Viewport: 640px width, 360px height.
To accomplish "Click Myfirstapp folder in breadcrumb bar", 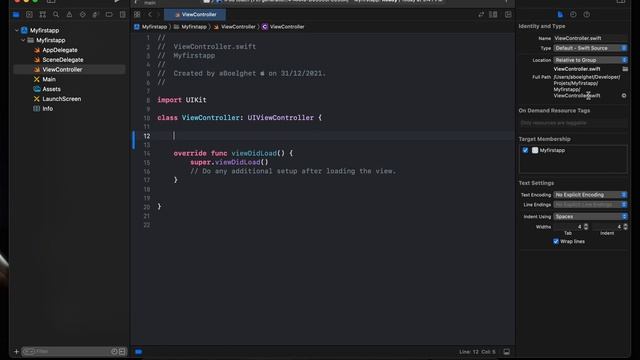I will [190, 27].
